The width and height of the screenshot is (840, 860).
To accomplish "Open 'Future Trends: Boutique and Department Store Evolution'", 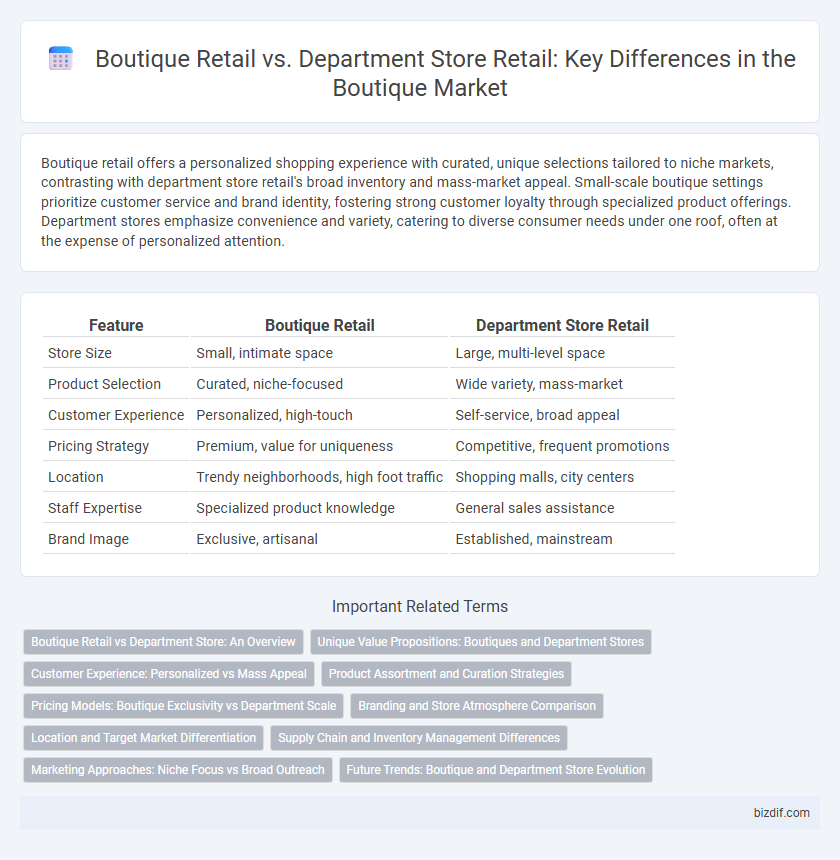I will (496, 770).
